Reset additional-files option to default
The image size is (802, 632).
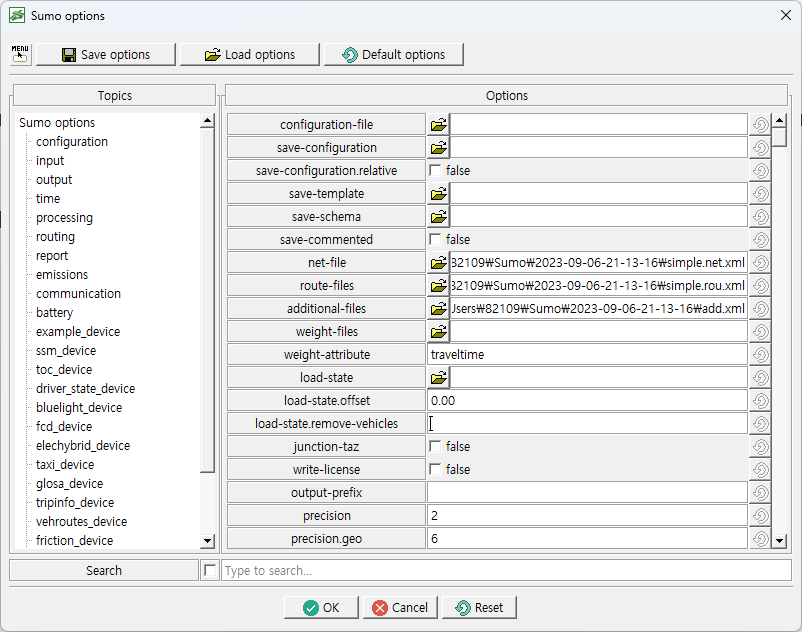(761, 308)
